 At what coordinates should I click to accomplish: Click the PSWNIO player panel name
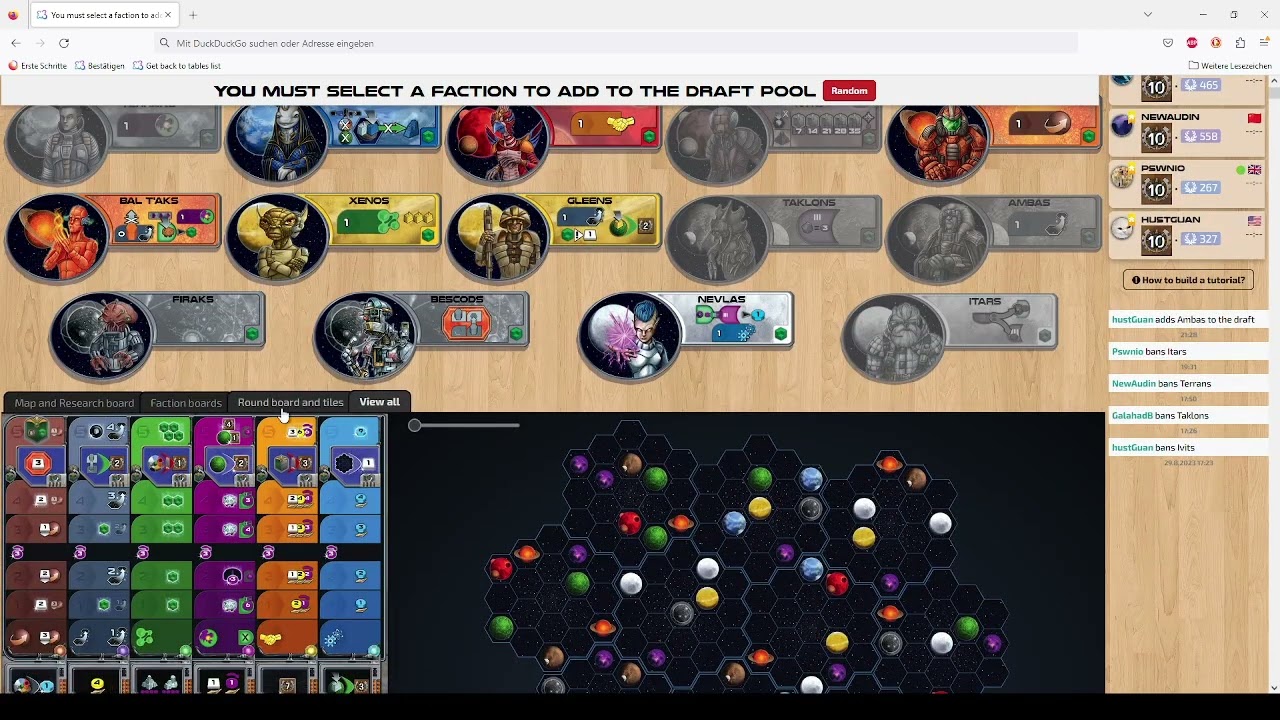[1163, 168]
